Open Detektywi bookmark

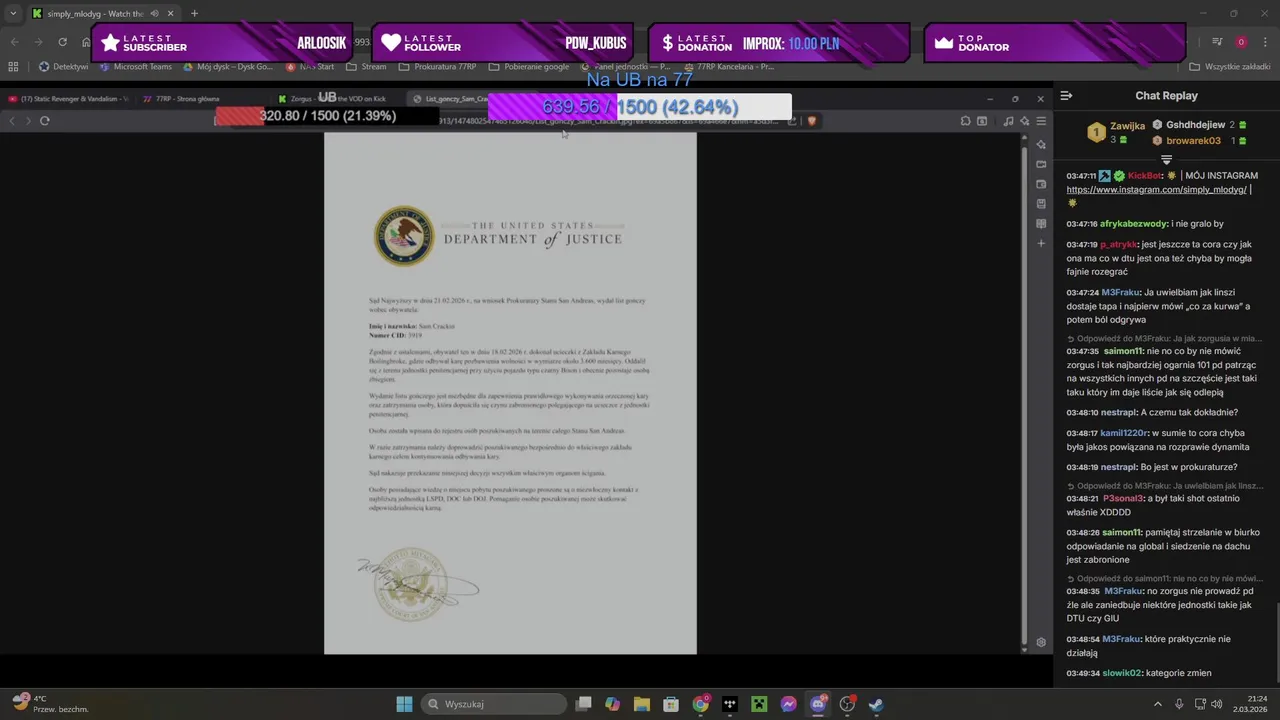click(63, 67)
